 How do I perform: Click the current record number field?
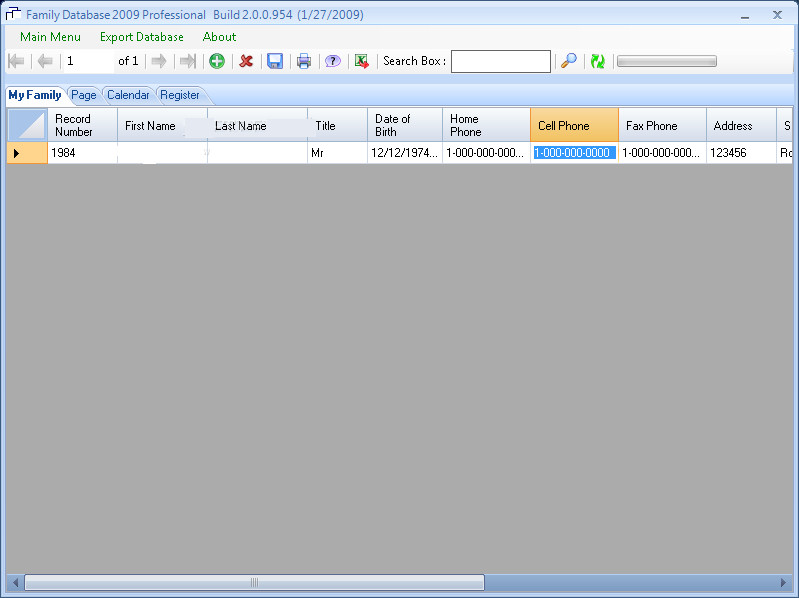[x=89, y=62]
